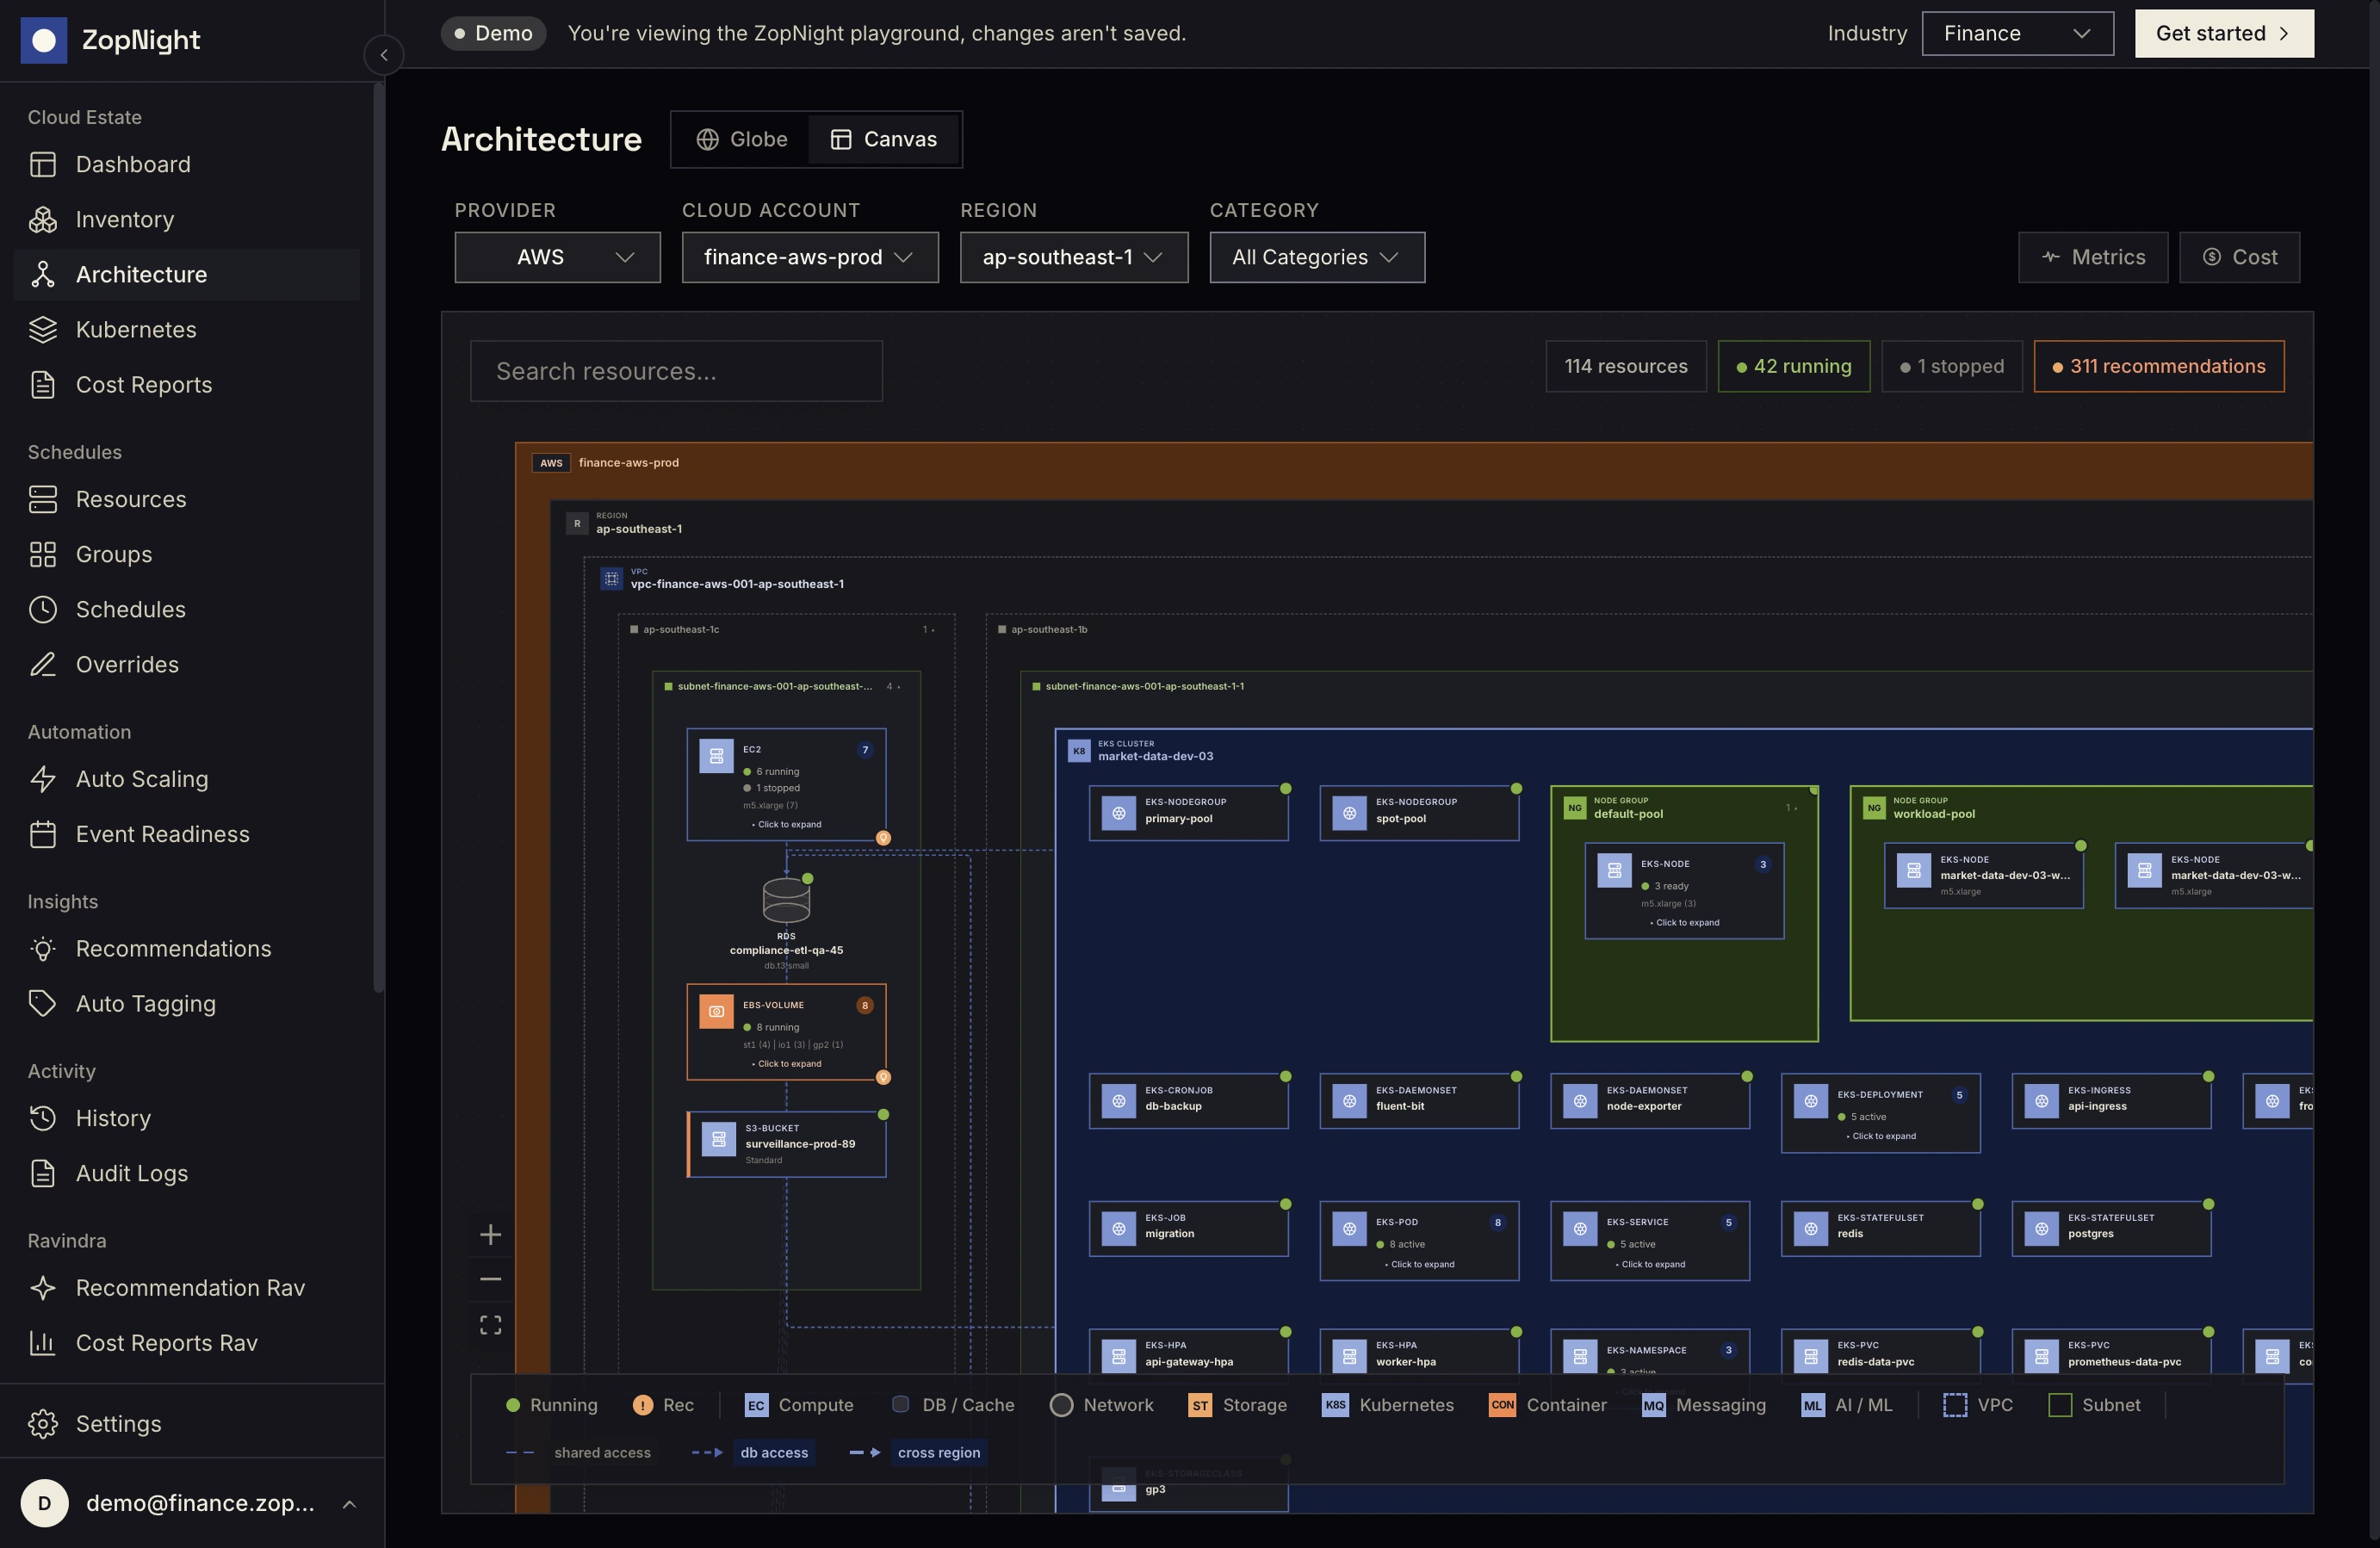
Task: Open the RDS compliance-etl-qa-45 database icon
Action: coord(786,900)
